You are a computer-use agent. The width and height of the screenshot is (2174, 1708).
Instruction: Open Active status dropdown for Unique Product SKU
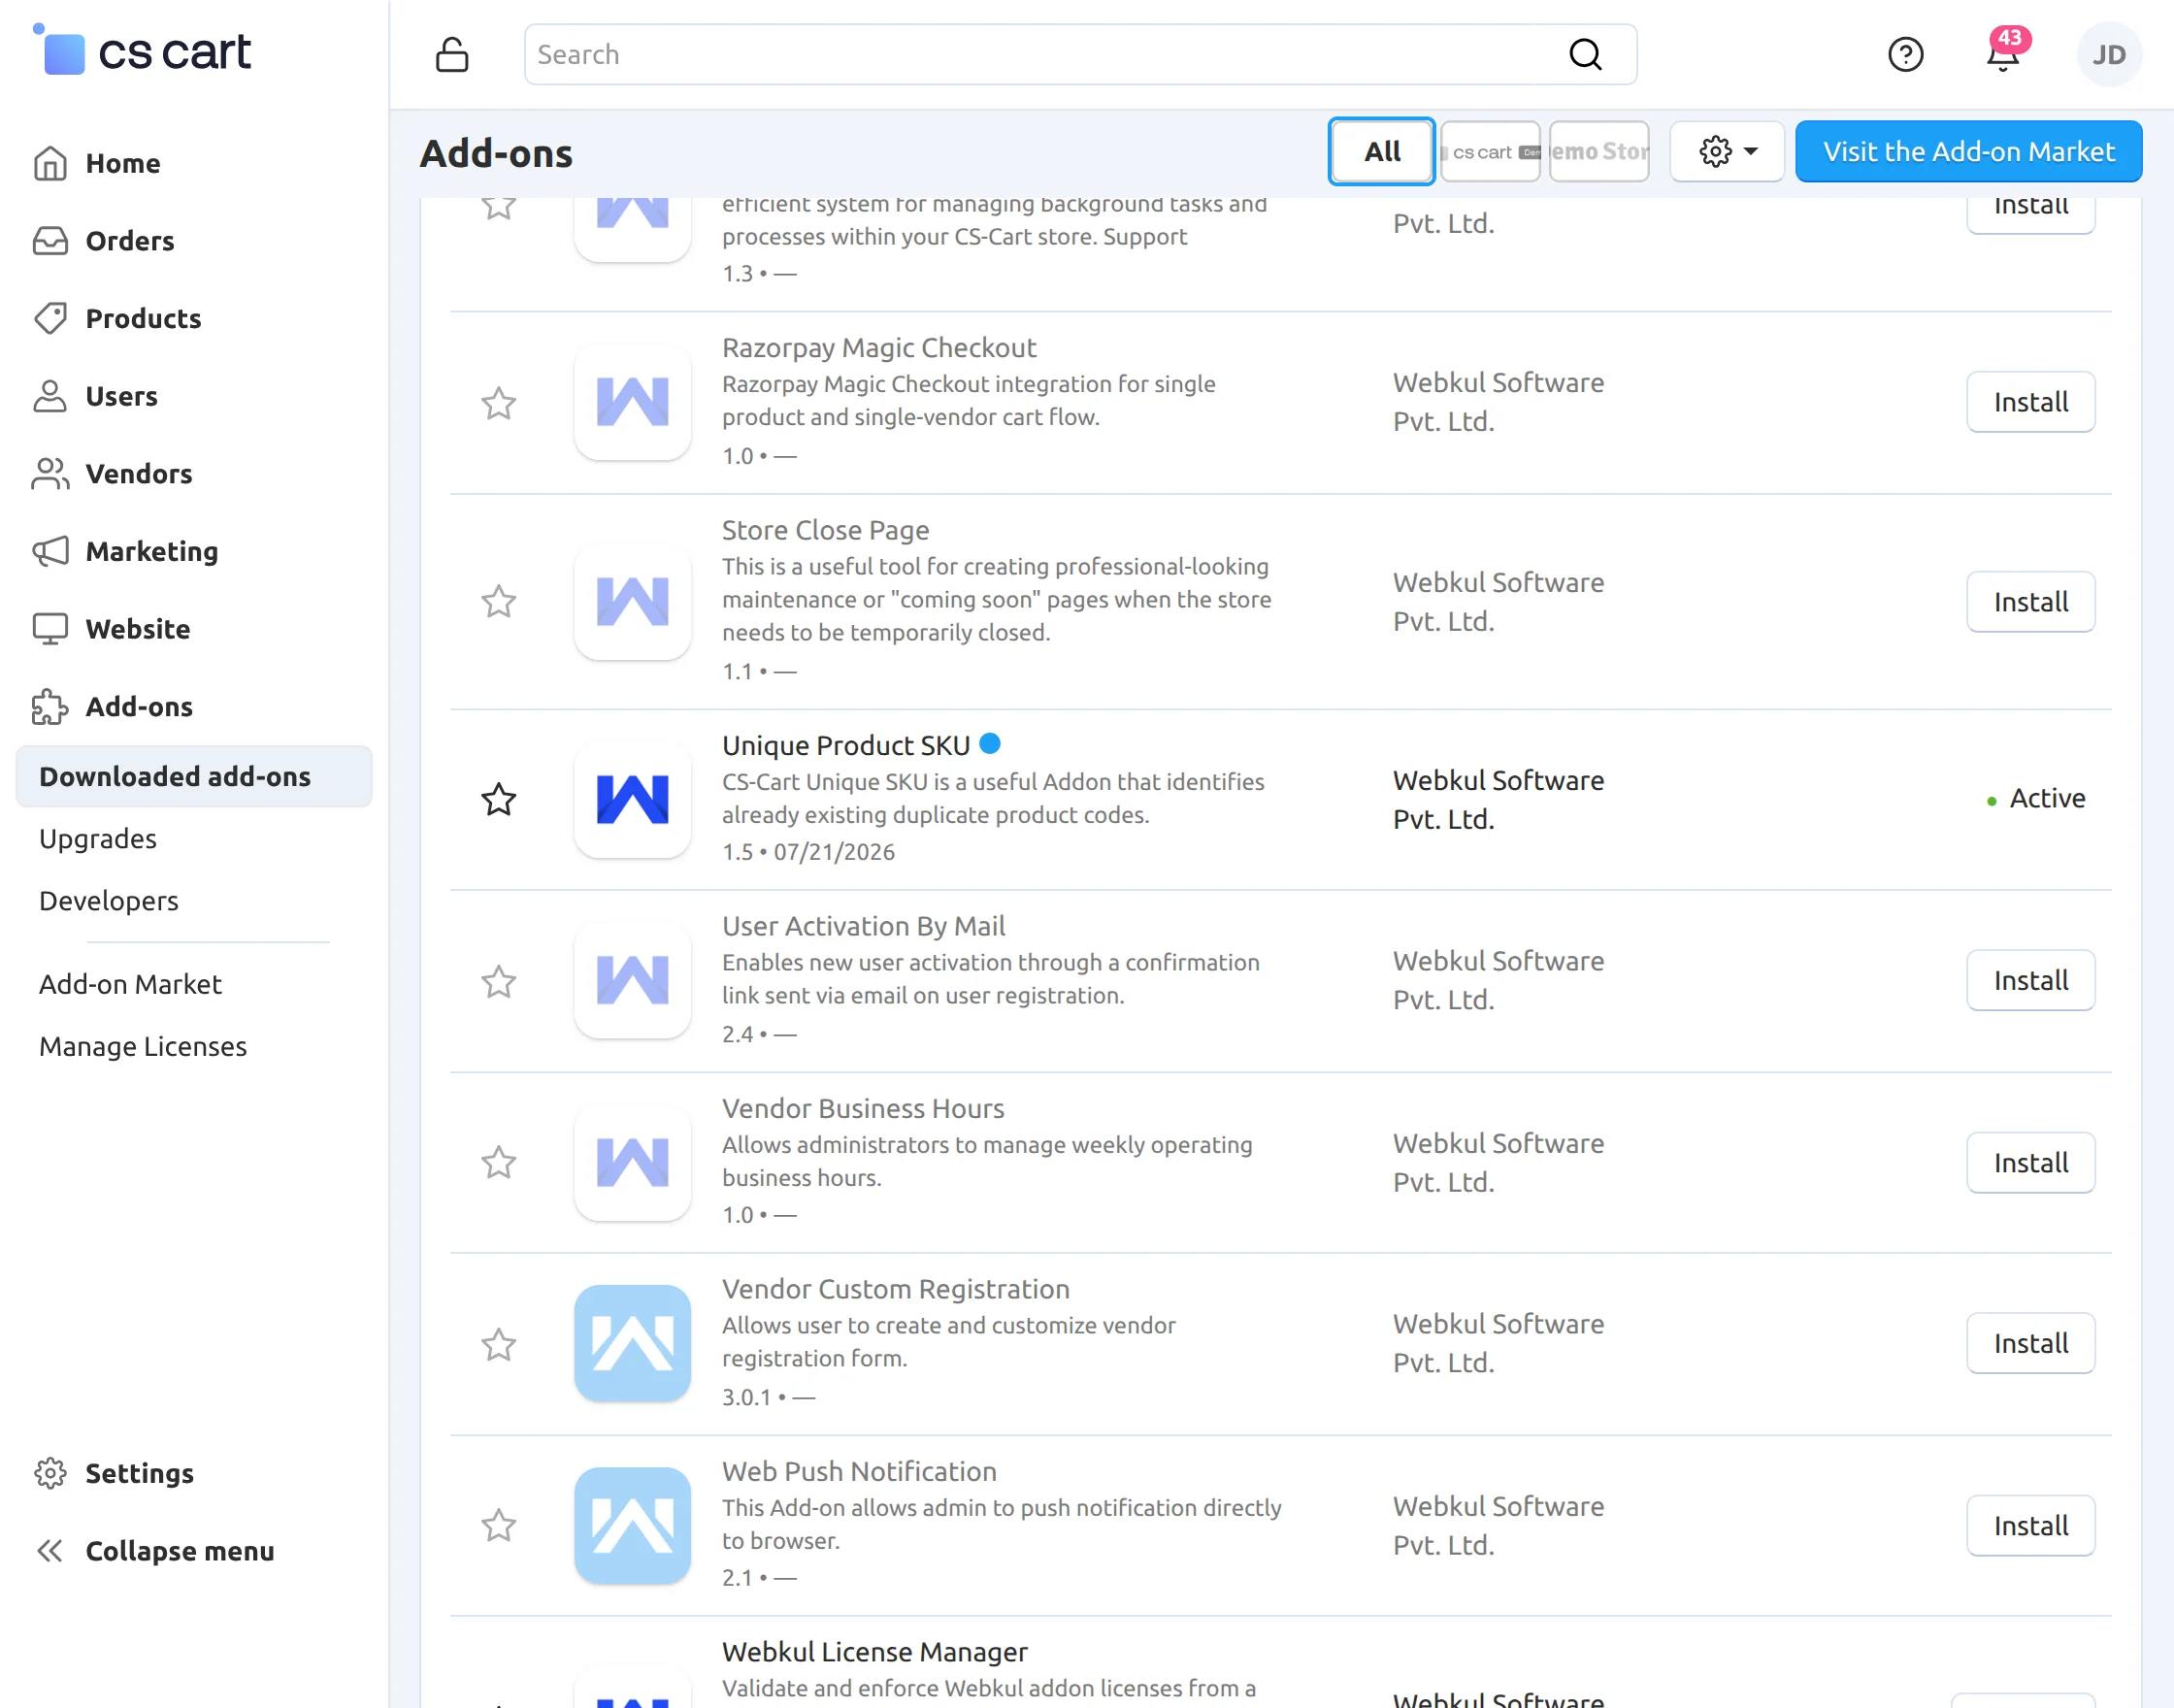pyautogui.click(x=2035, y=799)
